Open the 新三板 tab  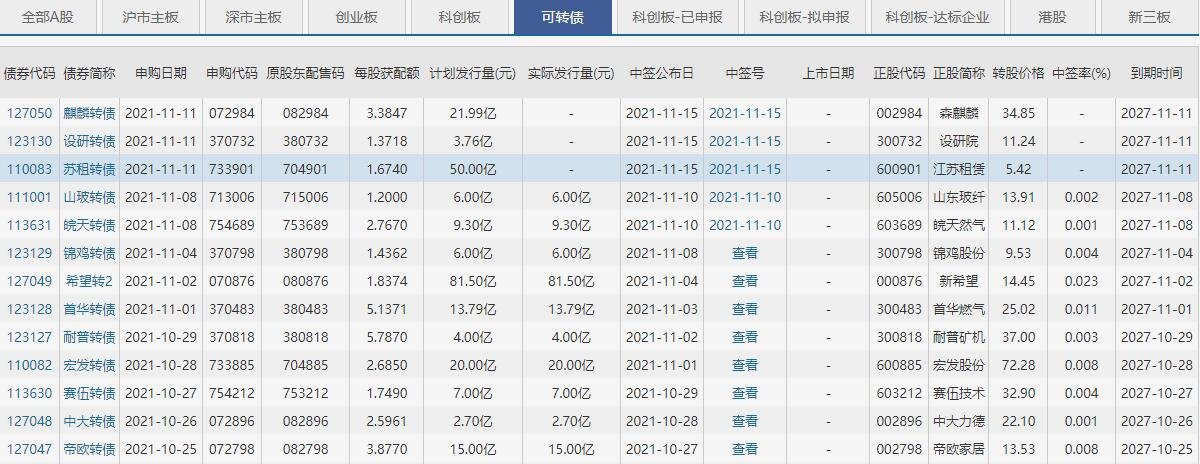coord(1149,18)
